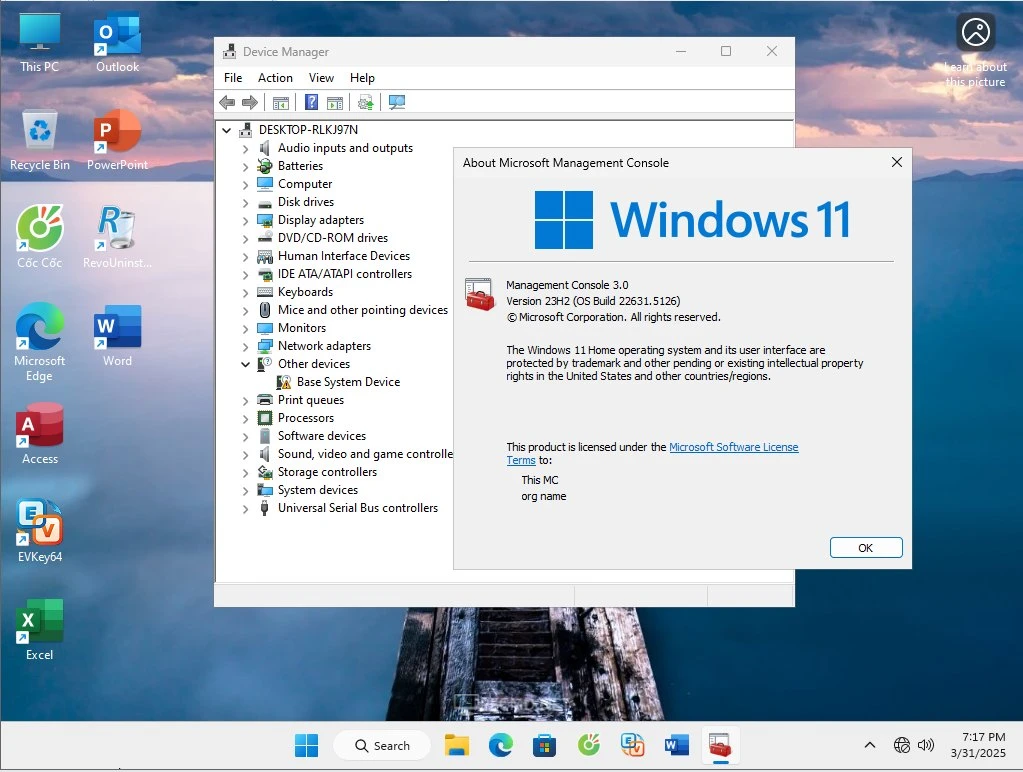The width and height of the screenshot is (1023, 772).
Task: Select the Base System Device warning icon
Action: pyautogui.click(x=284, y=382)
